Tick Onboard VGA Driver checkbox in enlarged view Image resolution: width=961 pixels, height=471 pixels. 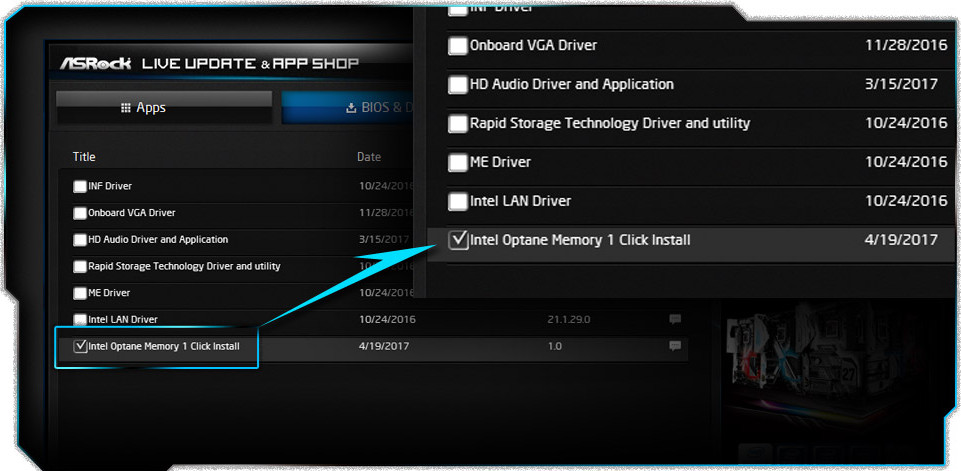(458, 46)
